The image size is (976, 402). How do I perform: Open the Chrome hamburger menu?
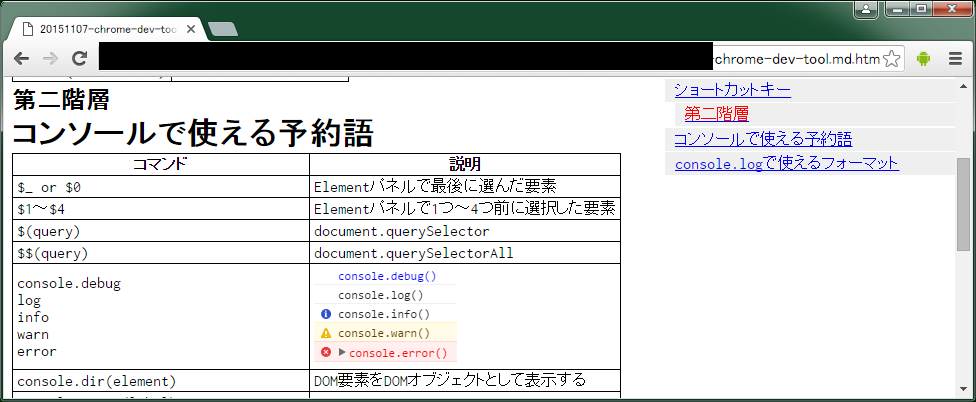click(955, 59)
